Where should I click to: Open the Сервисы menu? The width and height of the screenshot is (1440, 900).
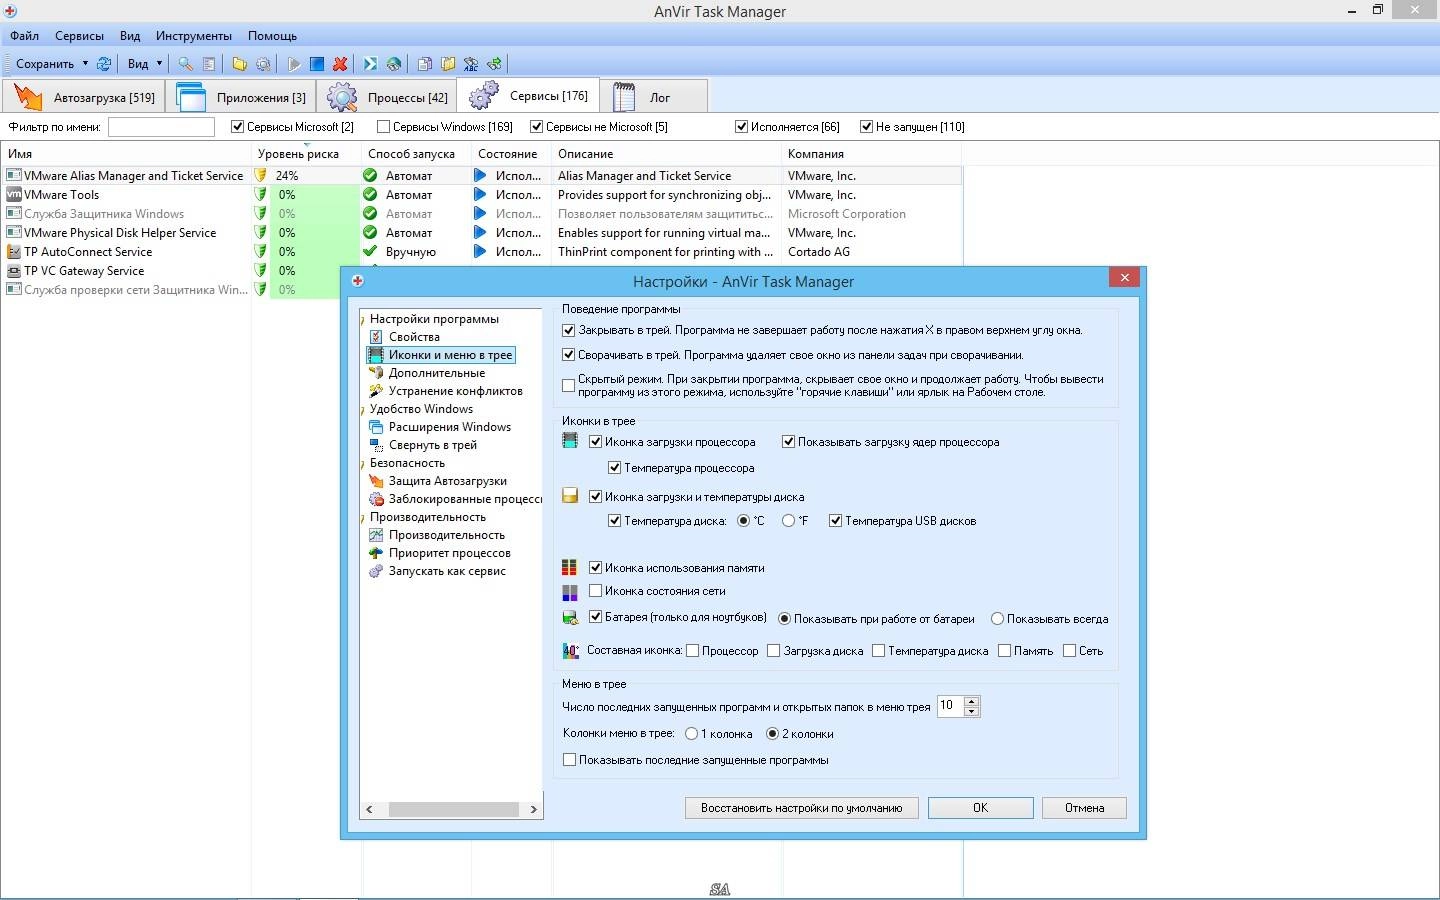pos(79,35)
